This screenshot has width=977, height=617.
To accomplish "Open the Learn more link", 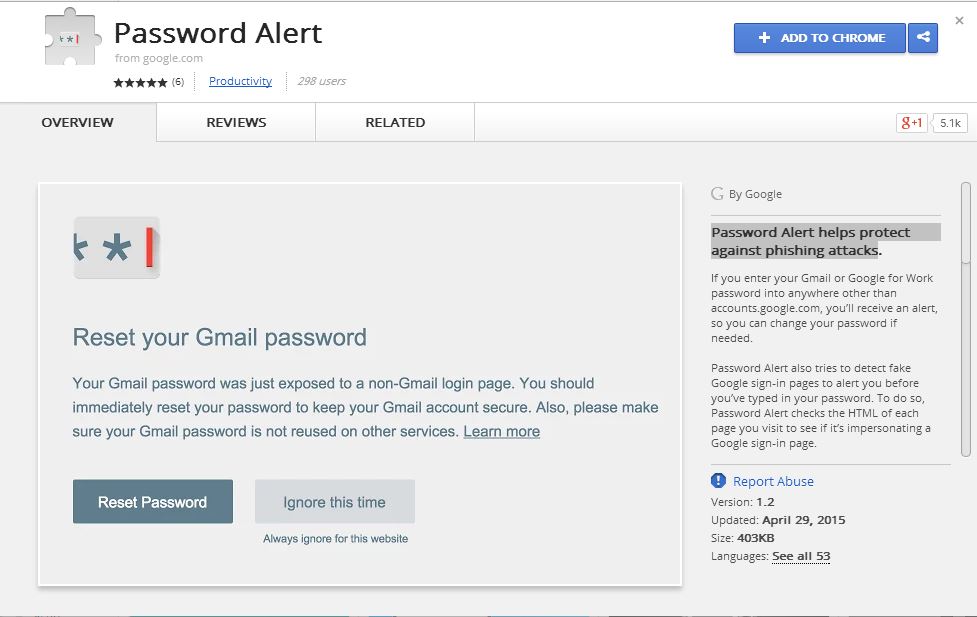I will [502, 431].
